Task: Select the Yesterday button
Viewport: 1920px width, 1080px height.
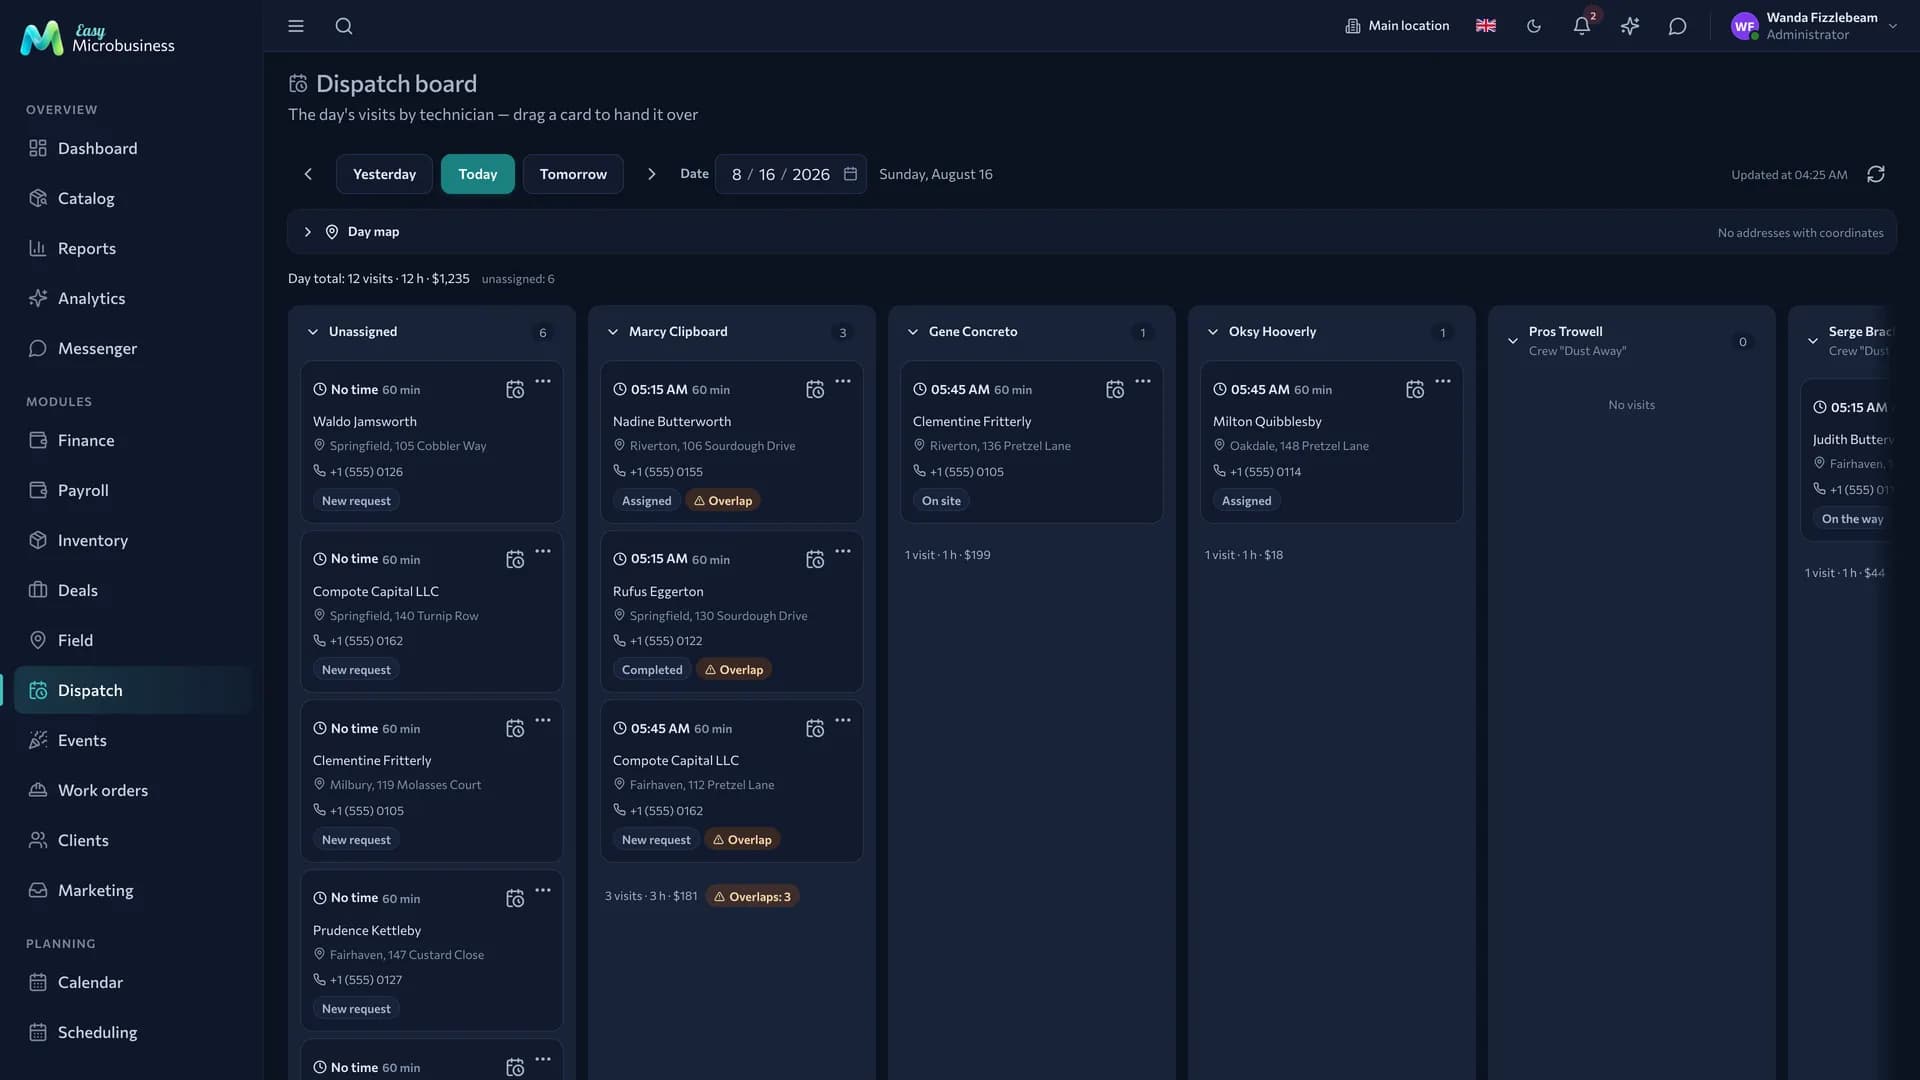Action: coord(384,174)
